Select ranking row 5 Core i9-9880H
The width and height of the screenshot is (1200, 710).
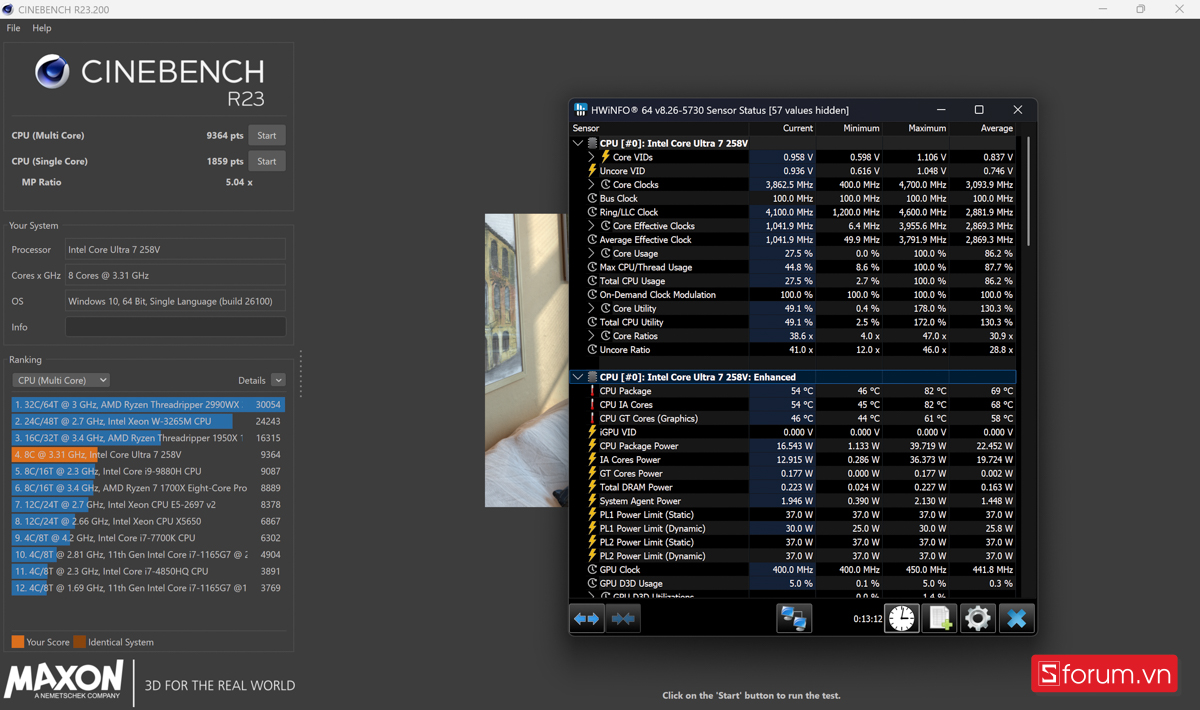pos(148,471)
